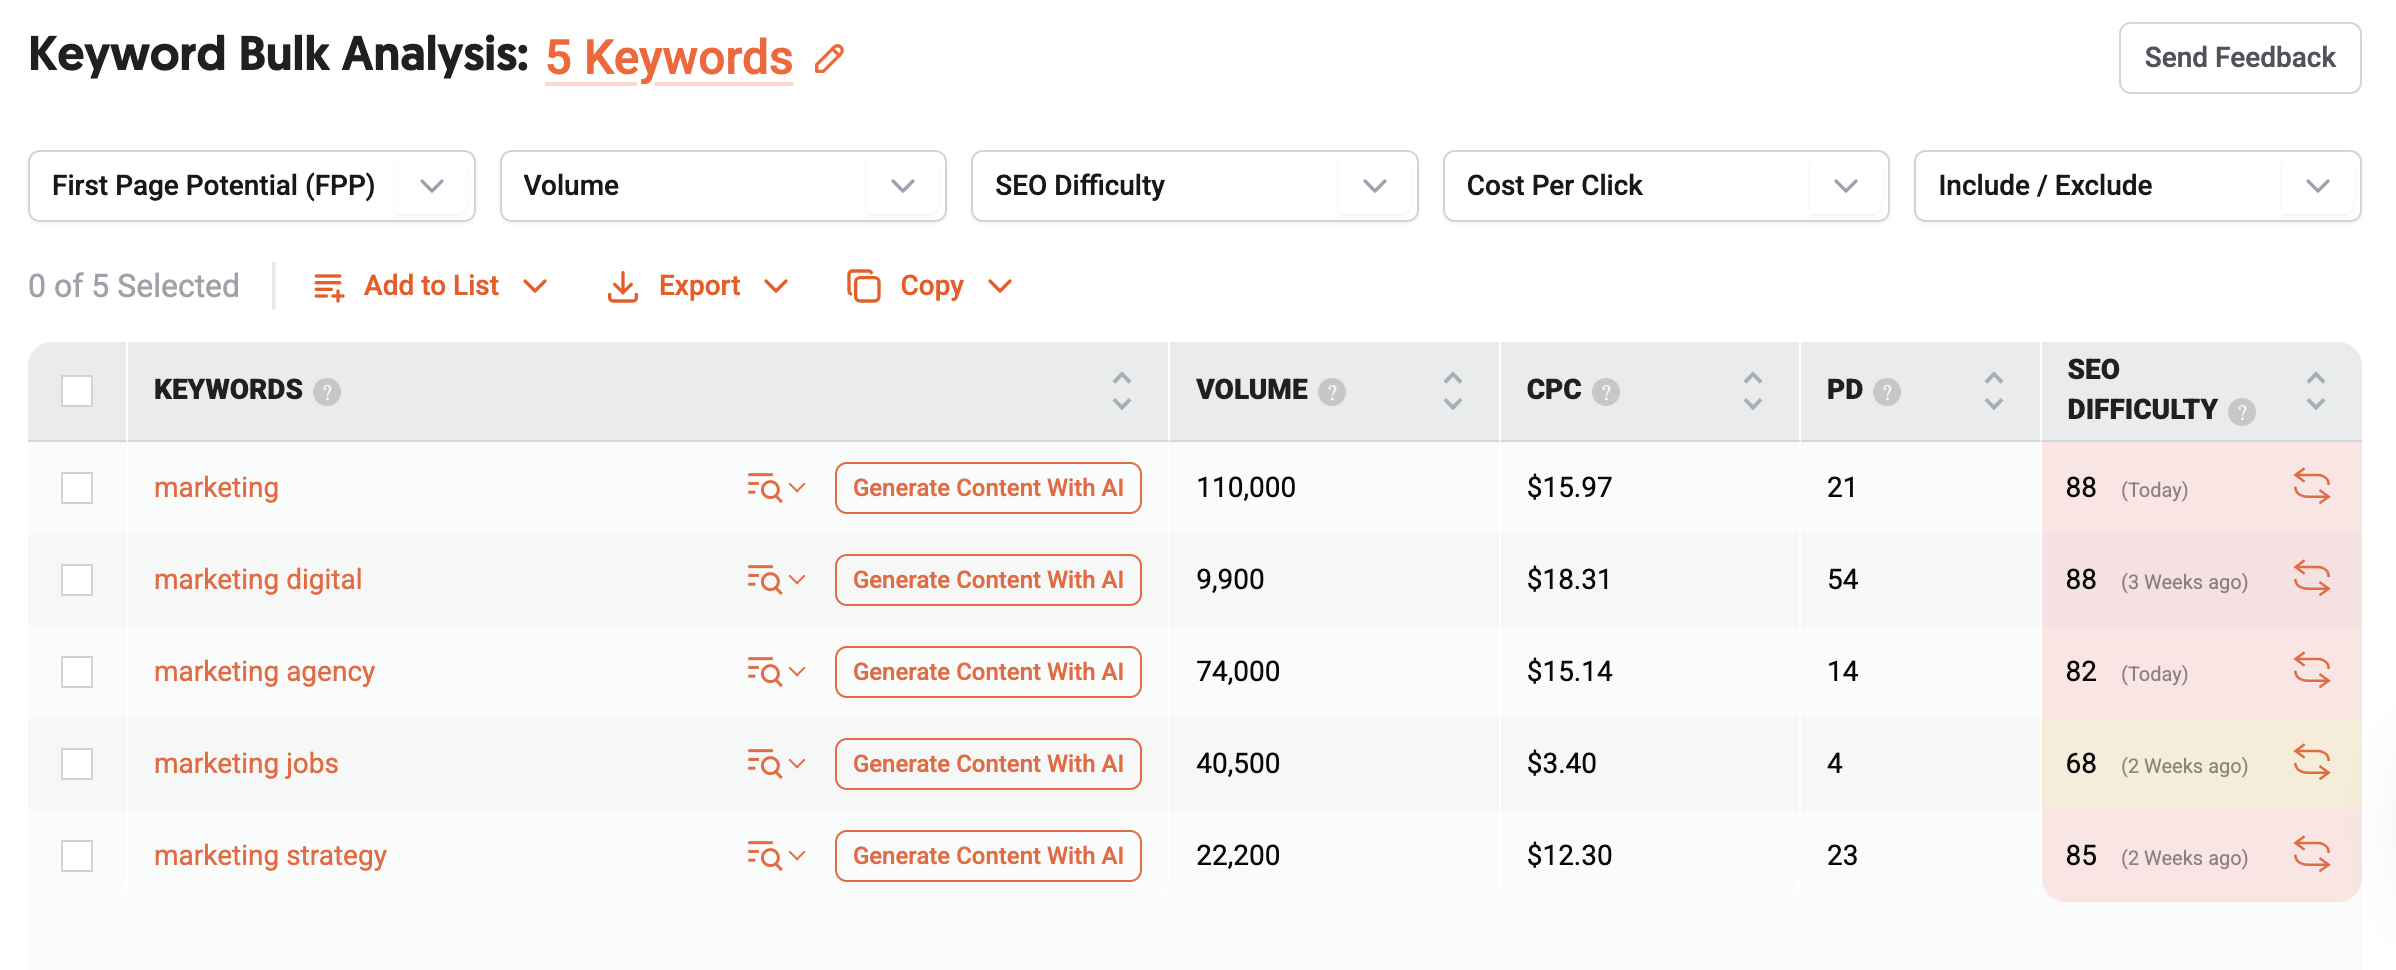Generate Content With AI for marketing jobs
Screen dimensions: 2396x970
(988, 764)
